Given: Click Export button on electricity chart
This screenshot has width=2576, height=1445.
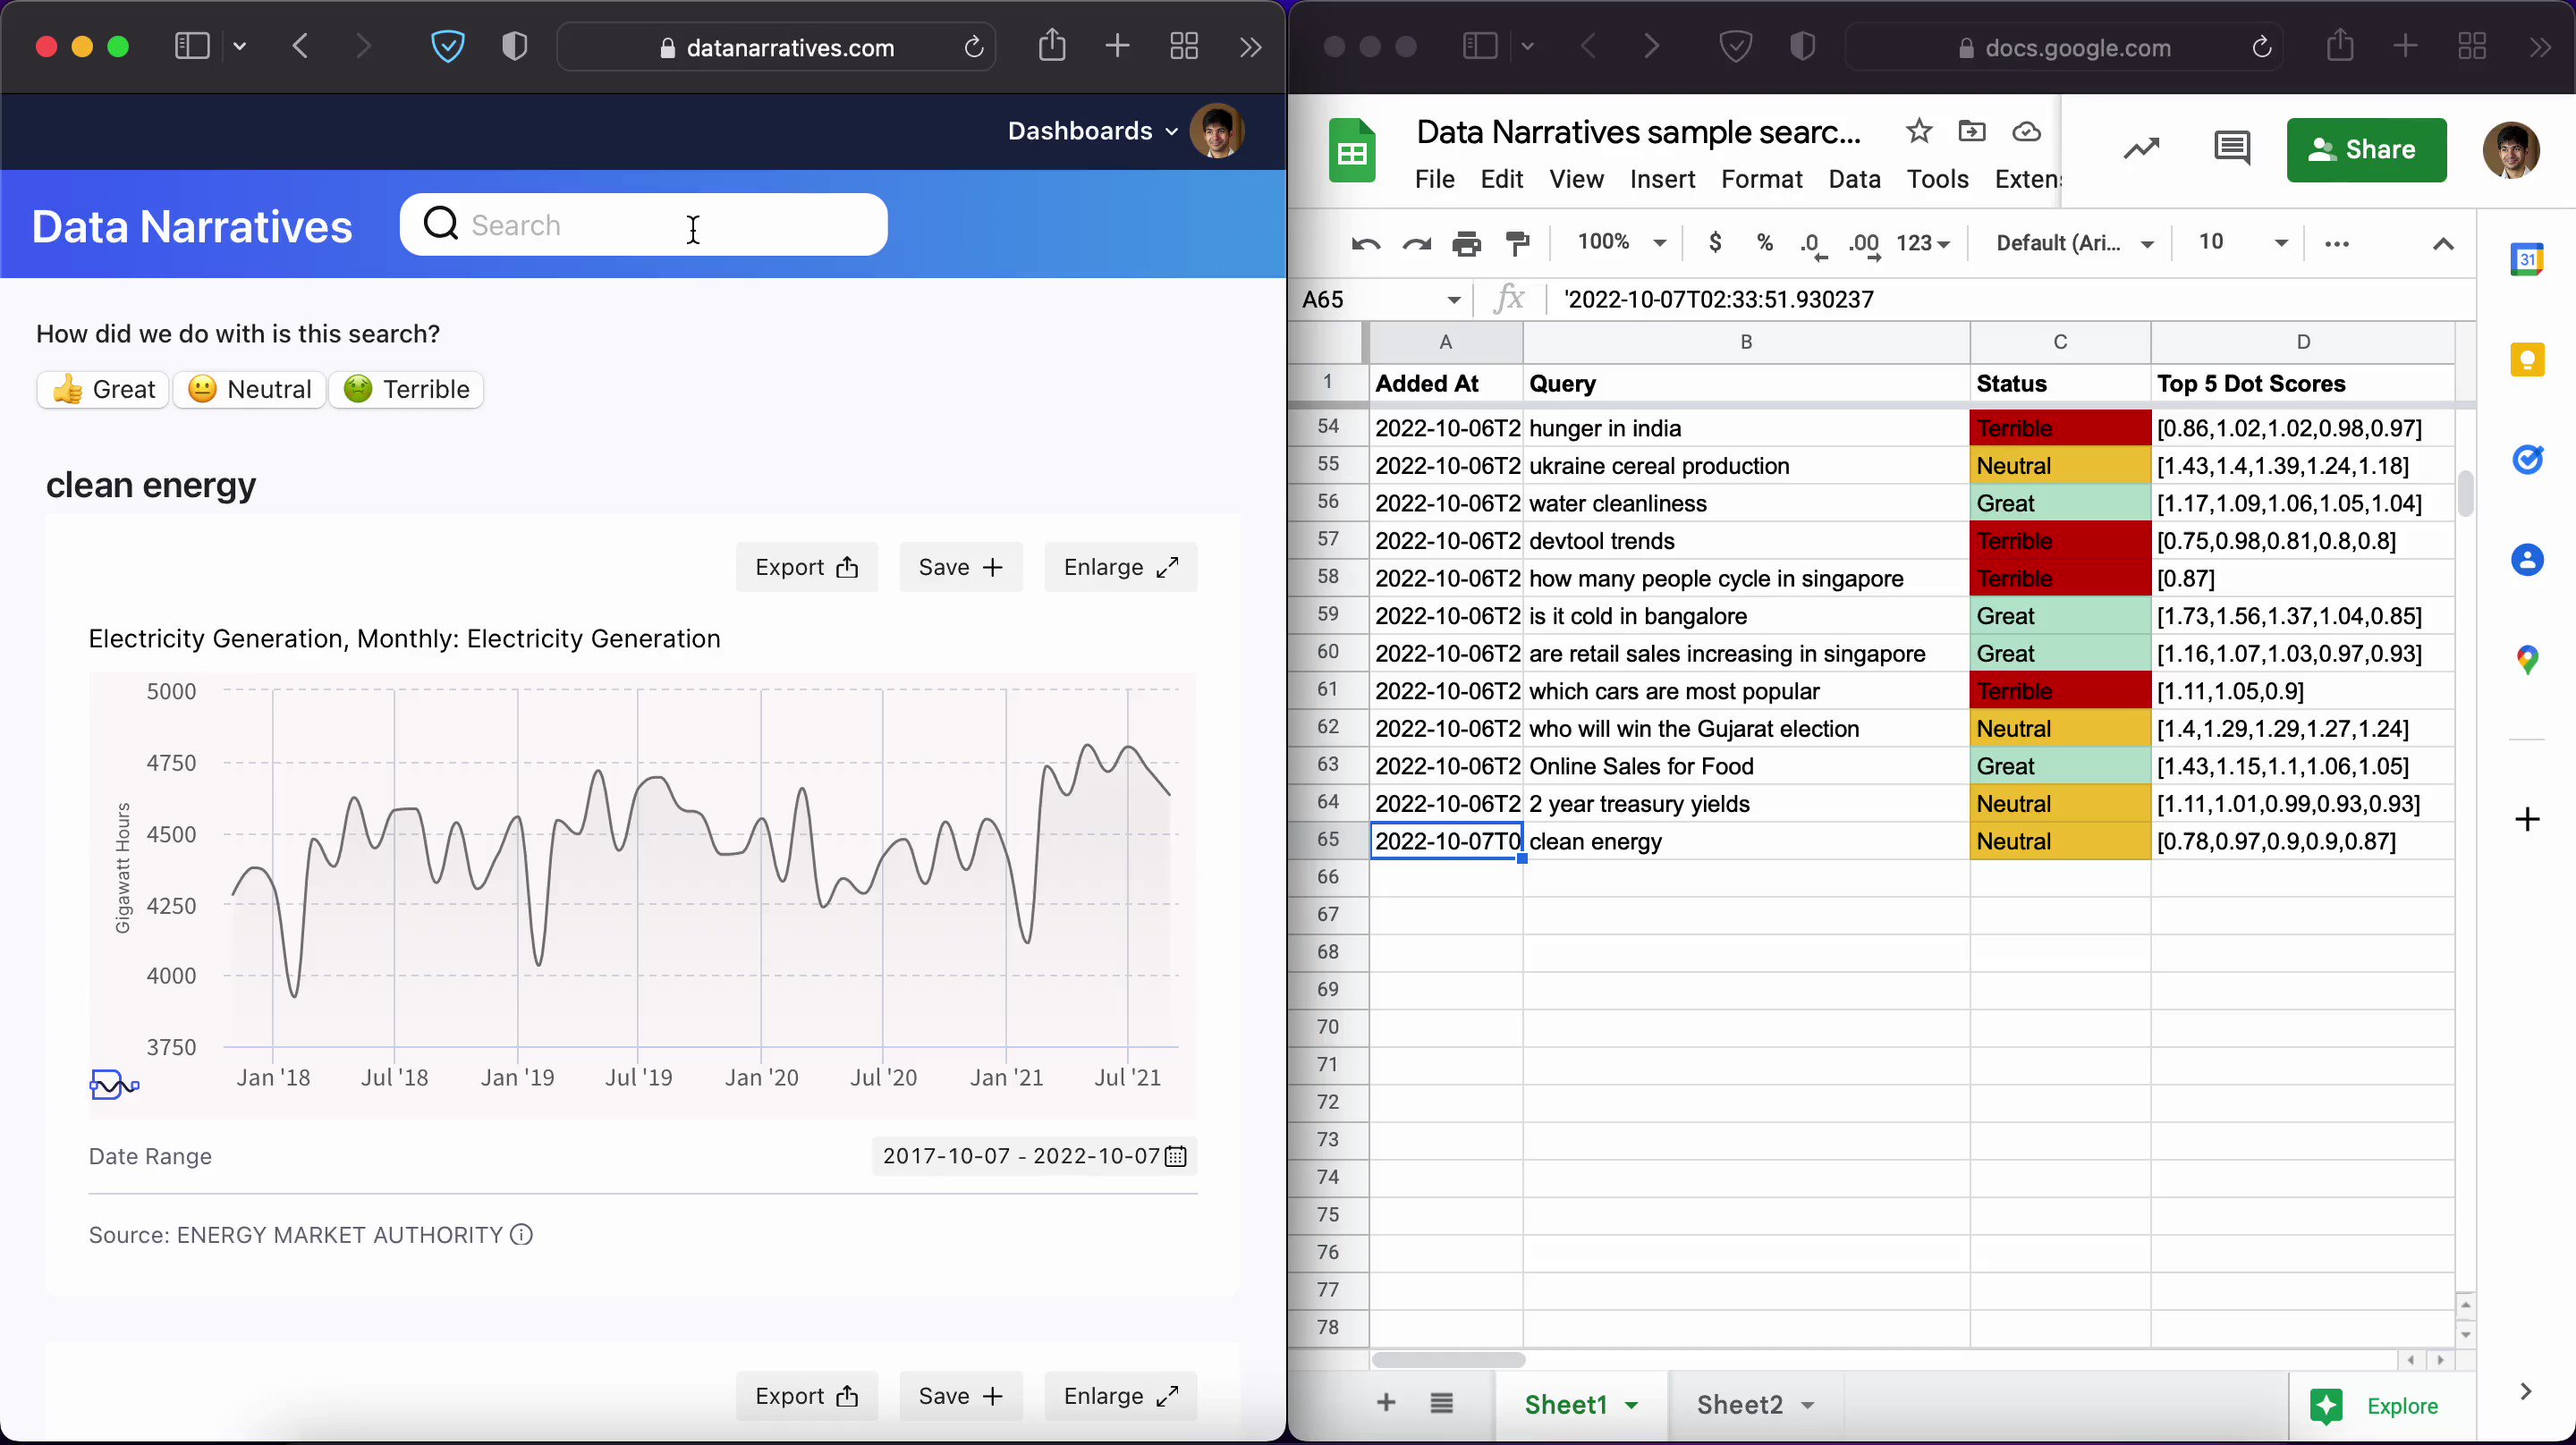Looking at the screenshot, I should coord(806,568).
